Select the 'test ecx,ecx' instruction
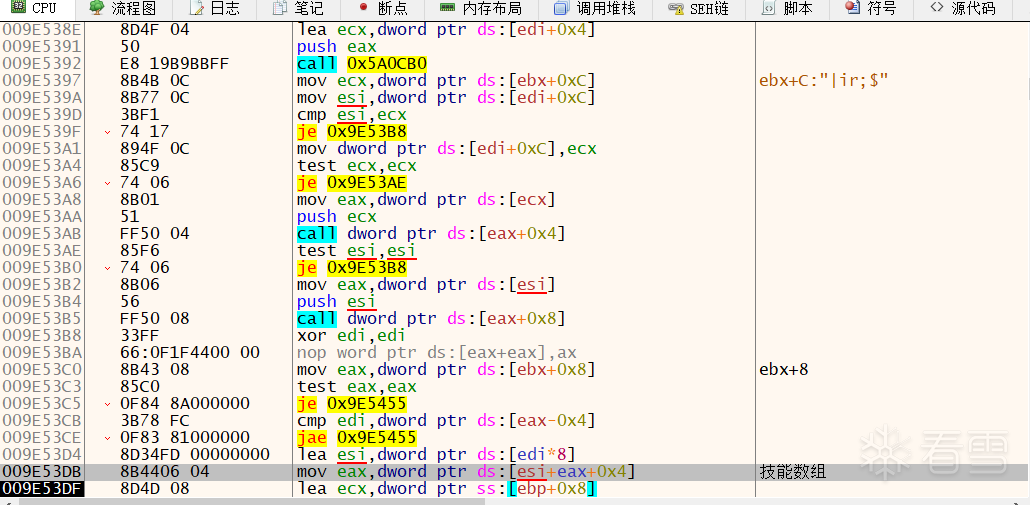The height and width of the screenshot is (505, 1030). (356, 165)
